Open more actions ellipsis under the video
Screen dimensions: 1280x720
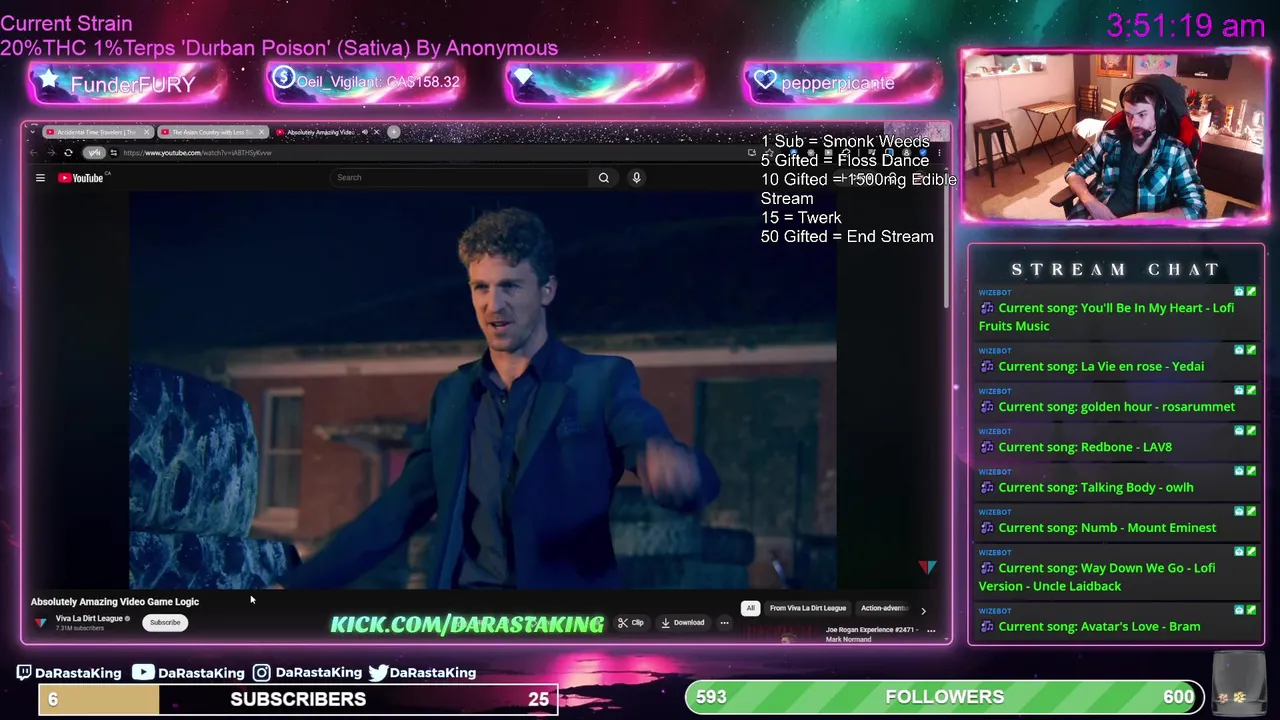(725, 623)
